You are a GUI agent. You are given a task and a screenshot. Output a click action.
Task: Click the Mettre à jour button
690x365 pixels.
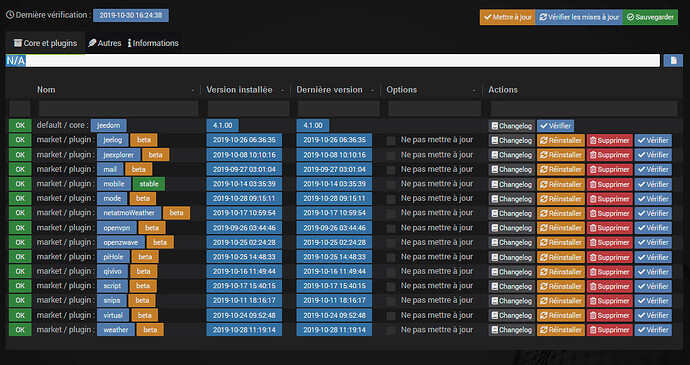click(x=507, y=17)
